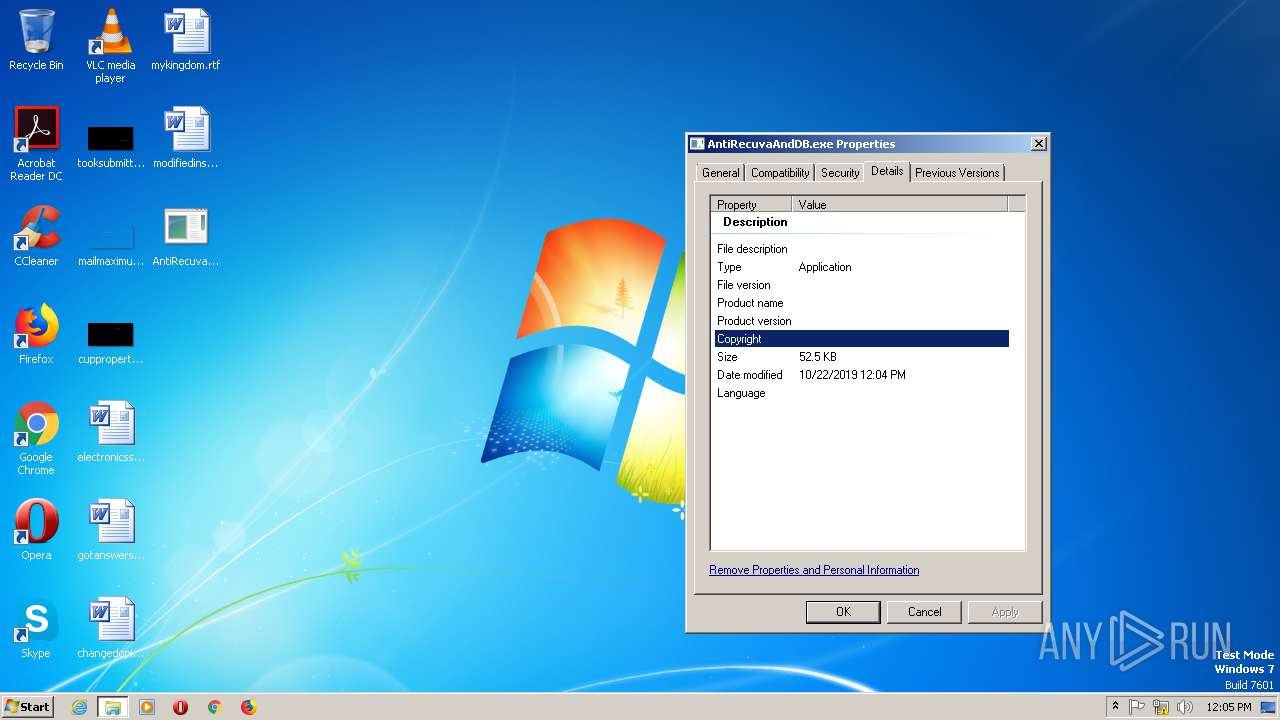This screenshot has width=1280, height=720.
Task: Open Remove Properties and Personal Information link
Action: (x=814, y=570)
